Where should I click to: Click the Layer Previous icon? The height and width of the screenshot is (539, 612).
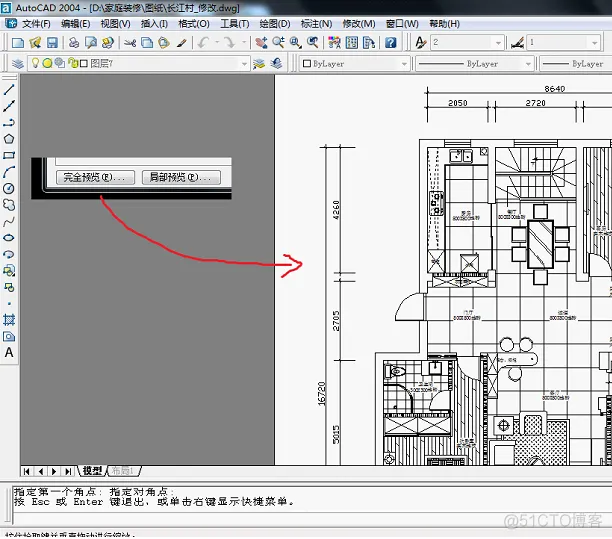(x=276, y=64)
